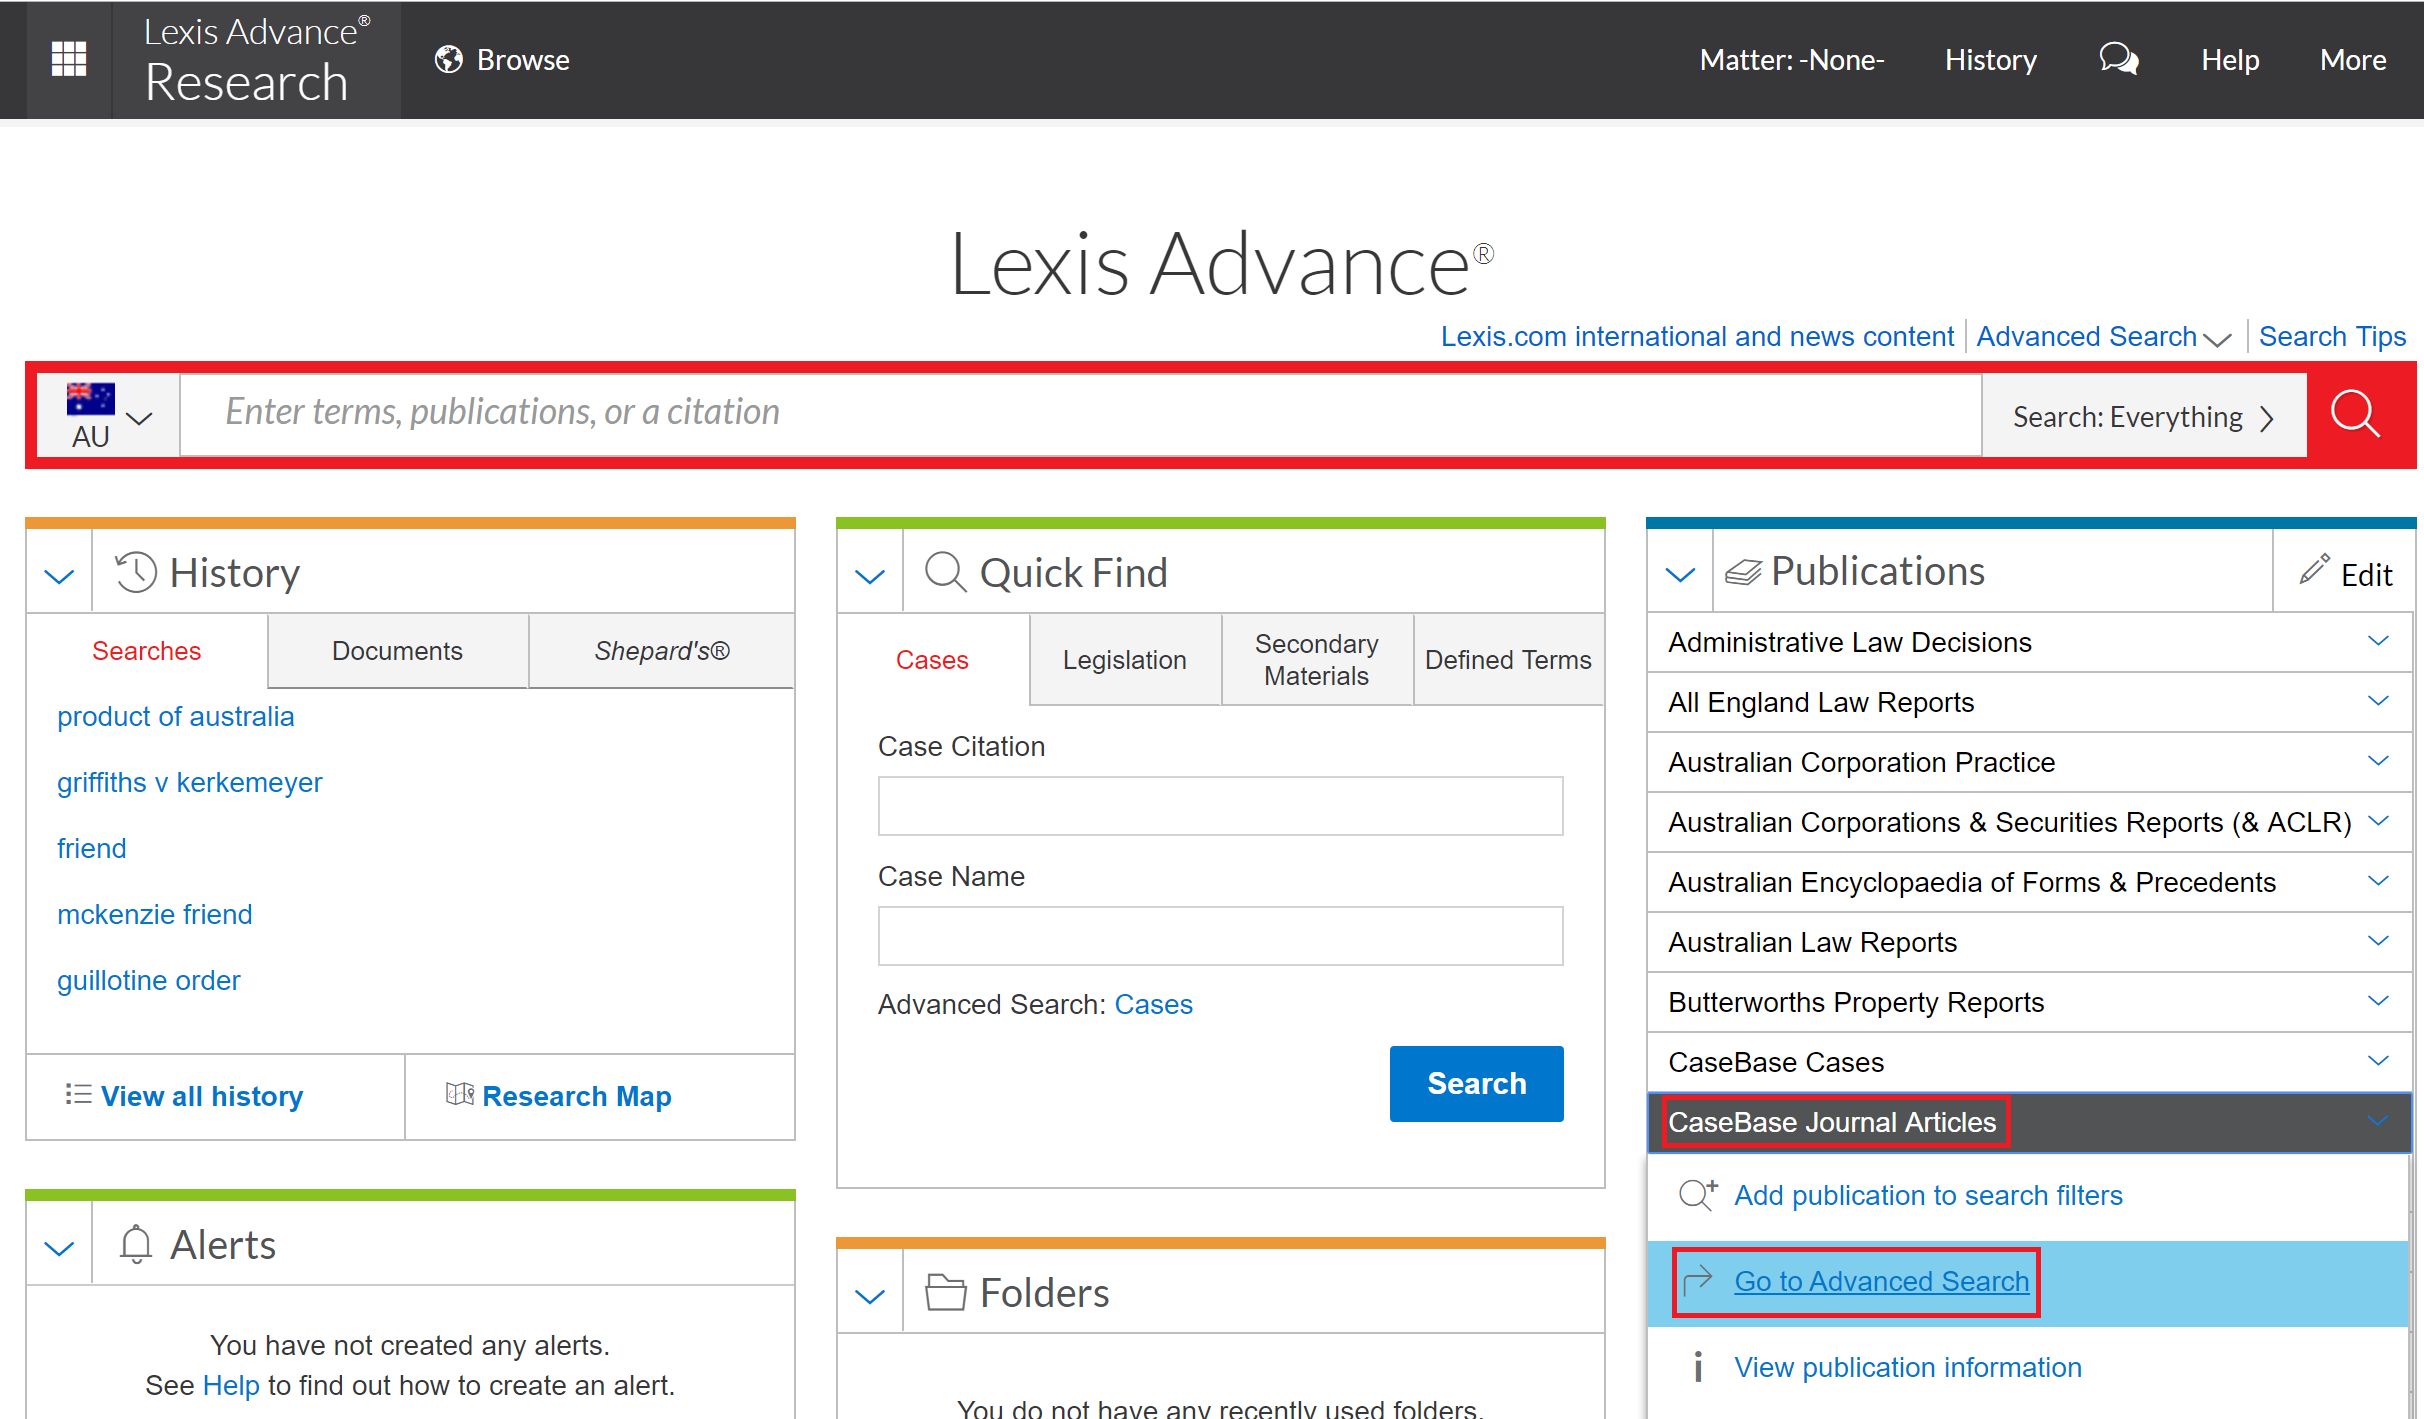Switch to the Searches tab in History
The height and width of the screenshot is (1419, 2424).
pyautogui.click(x=147, y=651)
